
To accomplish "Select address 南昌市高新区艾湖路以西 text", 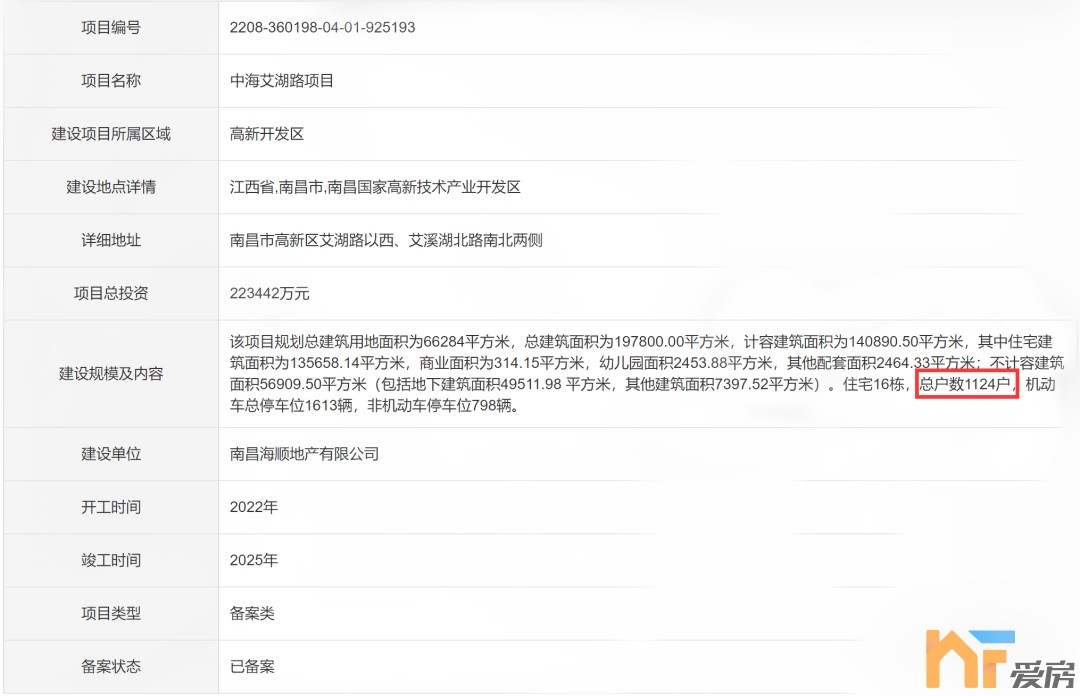I will pyautogui.click(x=312, y=240).
